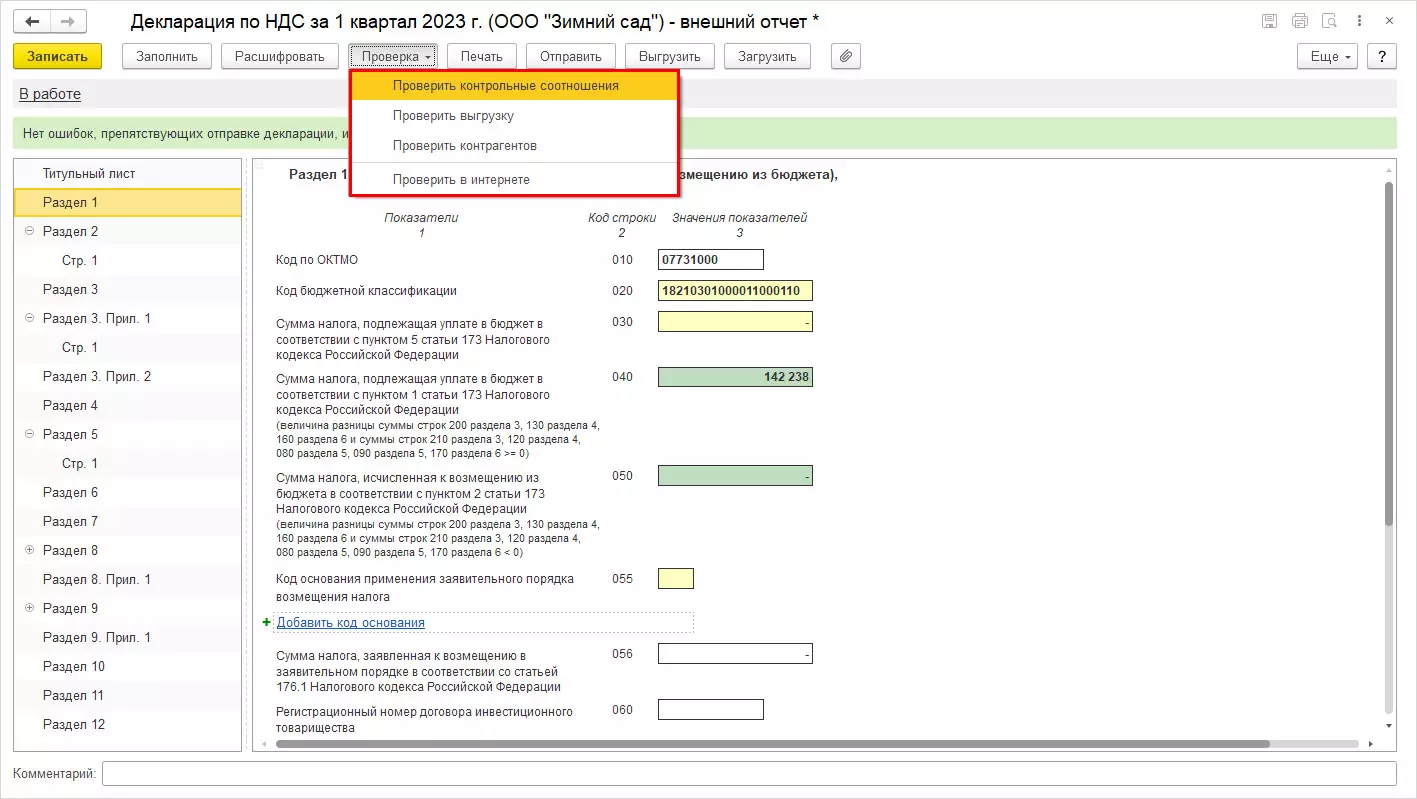This screenshot has height=799, width=1417.
Task: Select Раздел 9 in the section tree
Action: pos(128,609)
